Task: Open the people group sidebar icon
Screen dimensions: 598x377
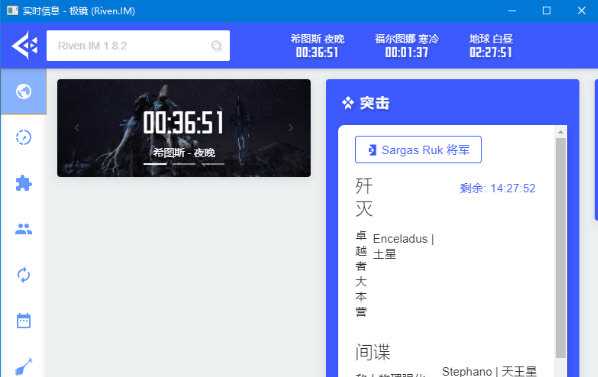Action: 24,229
